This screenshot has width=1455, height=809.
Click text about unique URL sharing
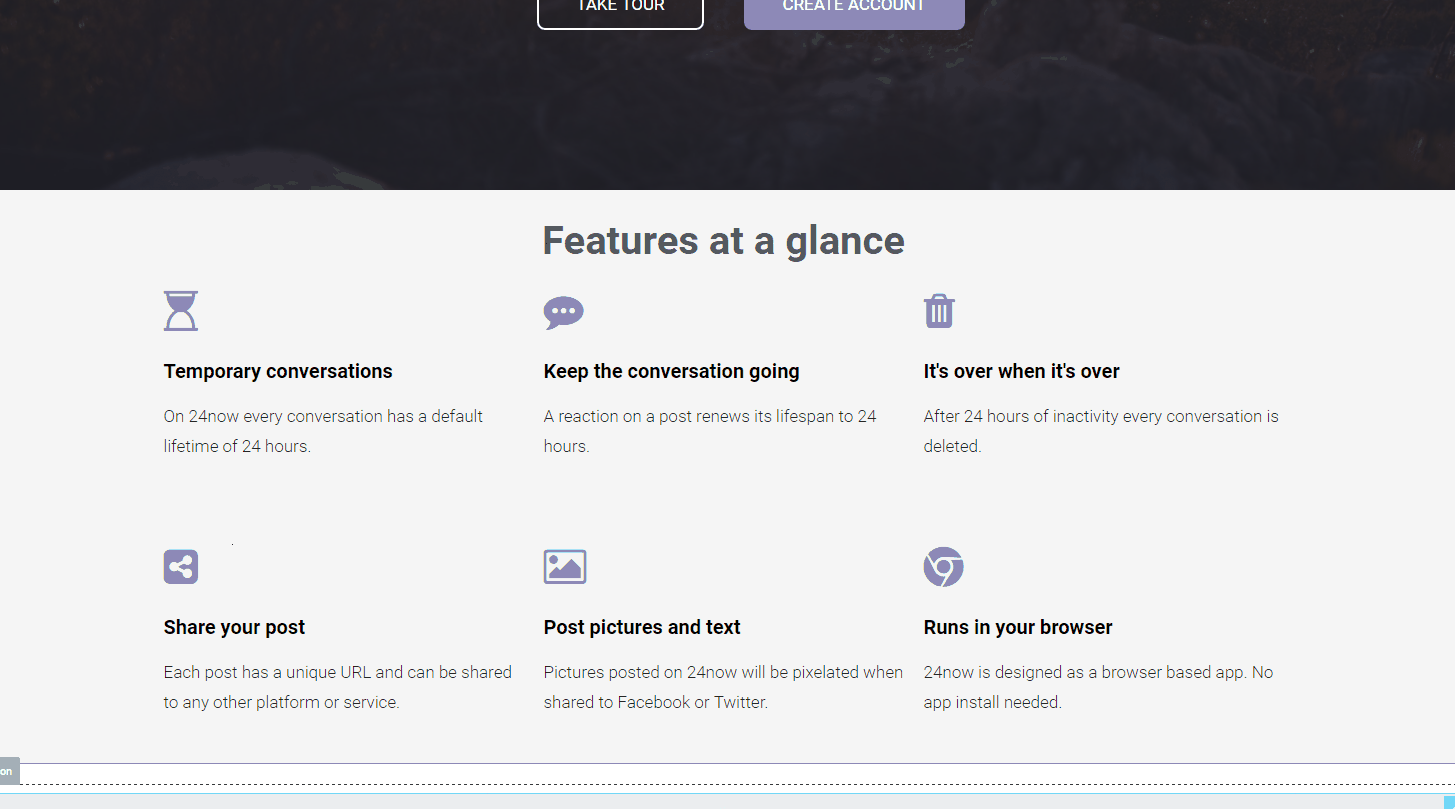point(338,687)
